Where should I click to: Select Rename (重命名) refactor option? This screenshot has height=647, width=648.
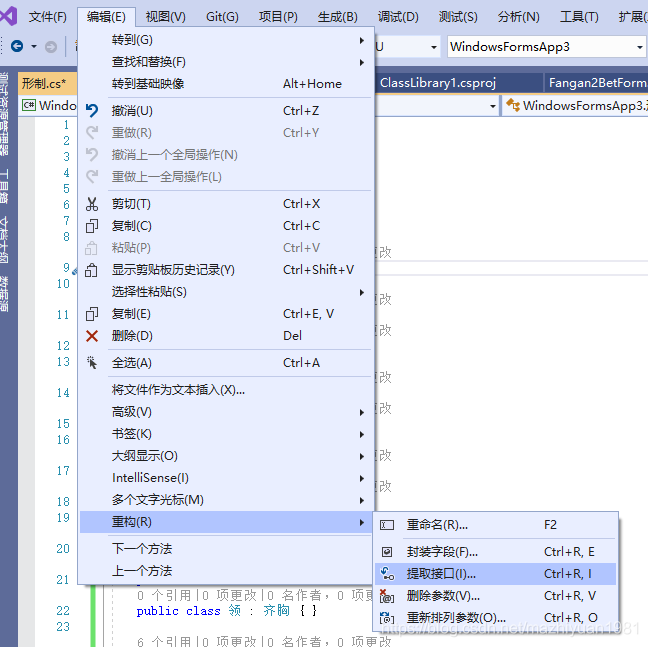point(437,525)
